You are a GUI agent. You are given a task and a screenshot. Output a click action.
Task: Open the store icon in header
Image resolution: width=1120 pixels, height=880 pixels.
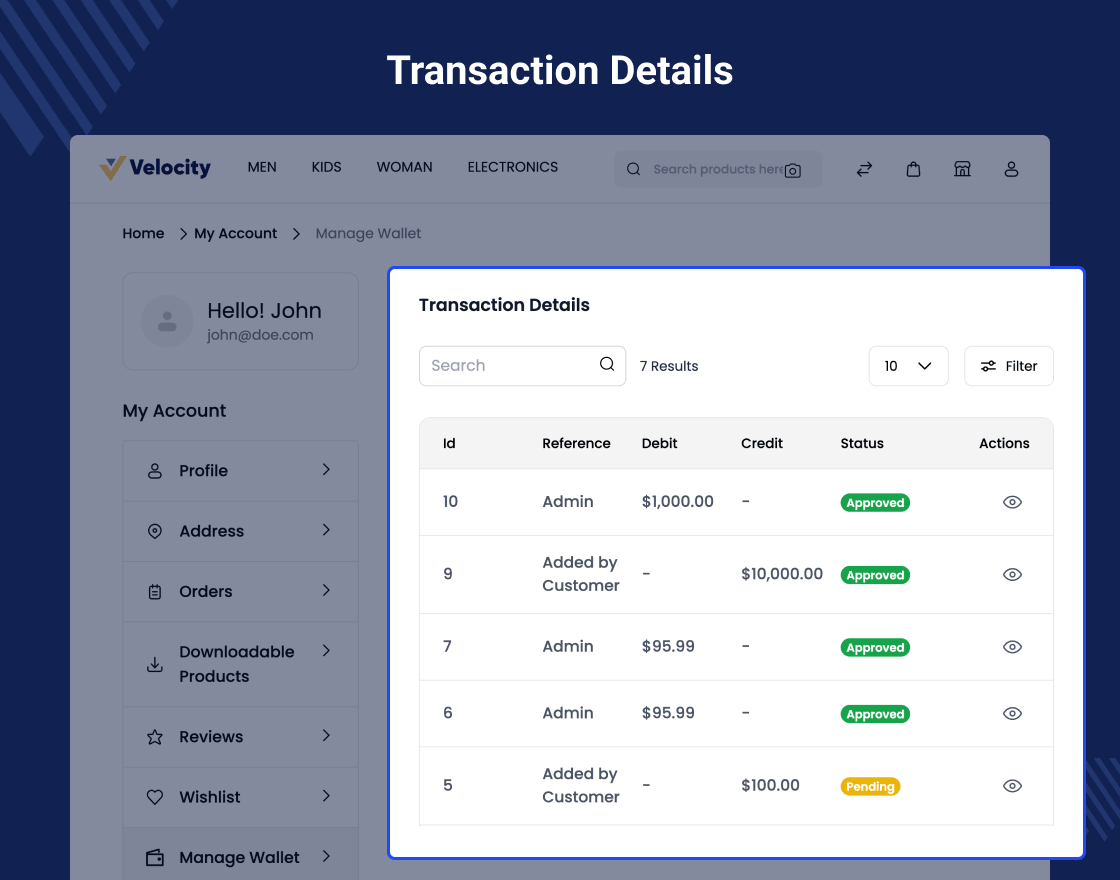click(962, 169)
